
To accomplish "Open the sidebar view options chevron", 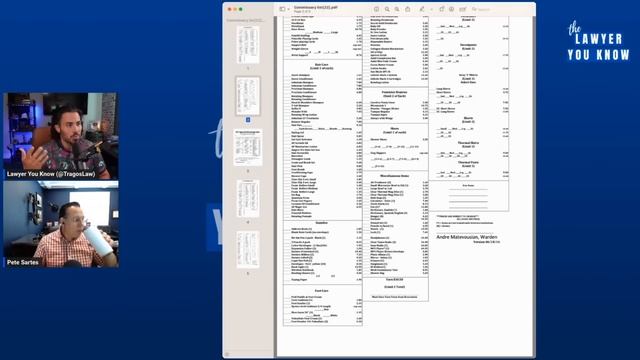I will point(288,9).
